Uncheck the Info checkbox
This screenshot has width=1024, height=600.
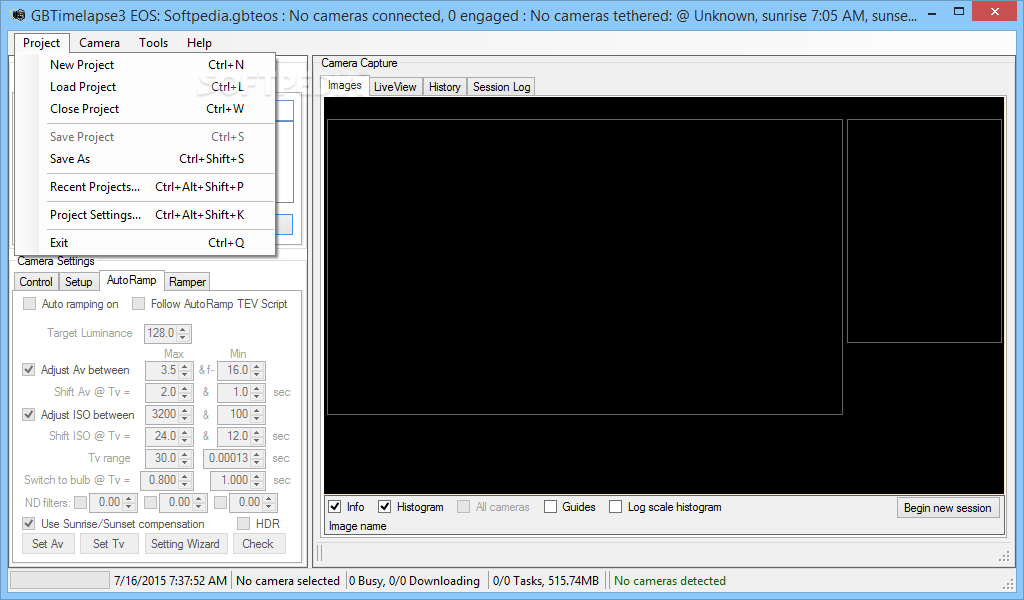[x=335, y=507]
